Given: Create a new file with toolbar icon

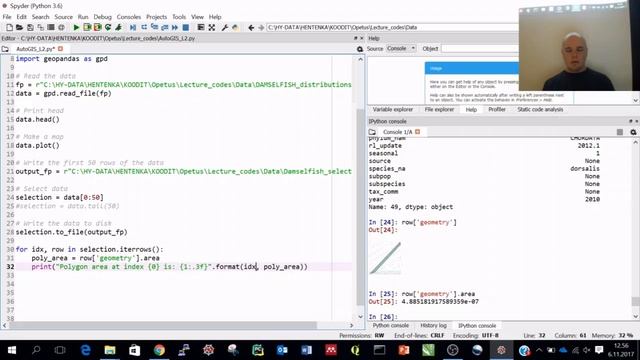Looking at the screenshot, I should click(x=9, y=27).
